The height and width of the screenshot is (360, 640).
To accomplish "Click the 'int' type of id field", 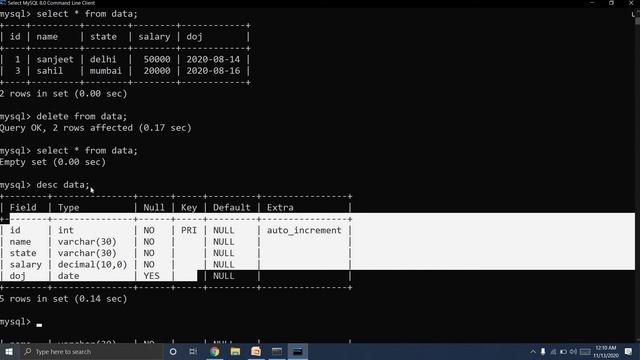I will pos(66,231).
